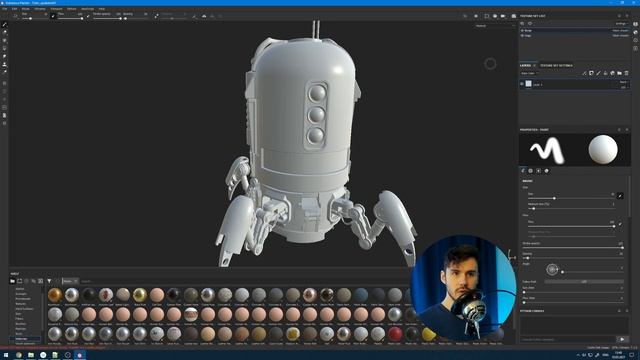Add an effect to the layer
Screen dimensions: 640x360
tap(584, 73)
